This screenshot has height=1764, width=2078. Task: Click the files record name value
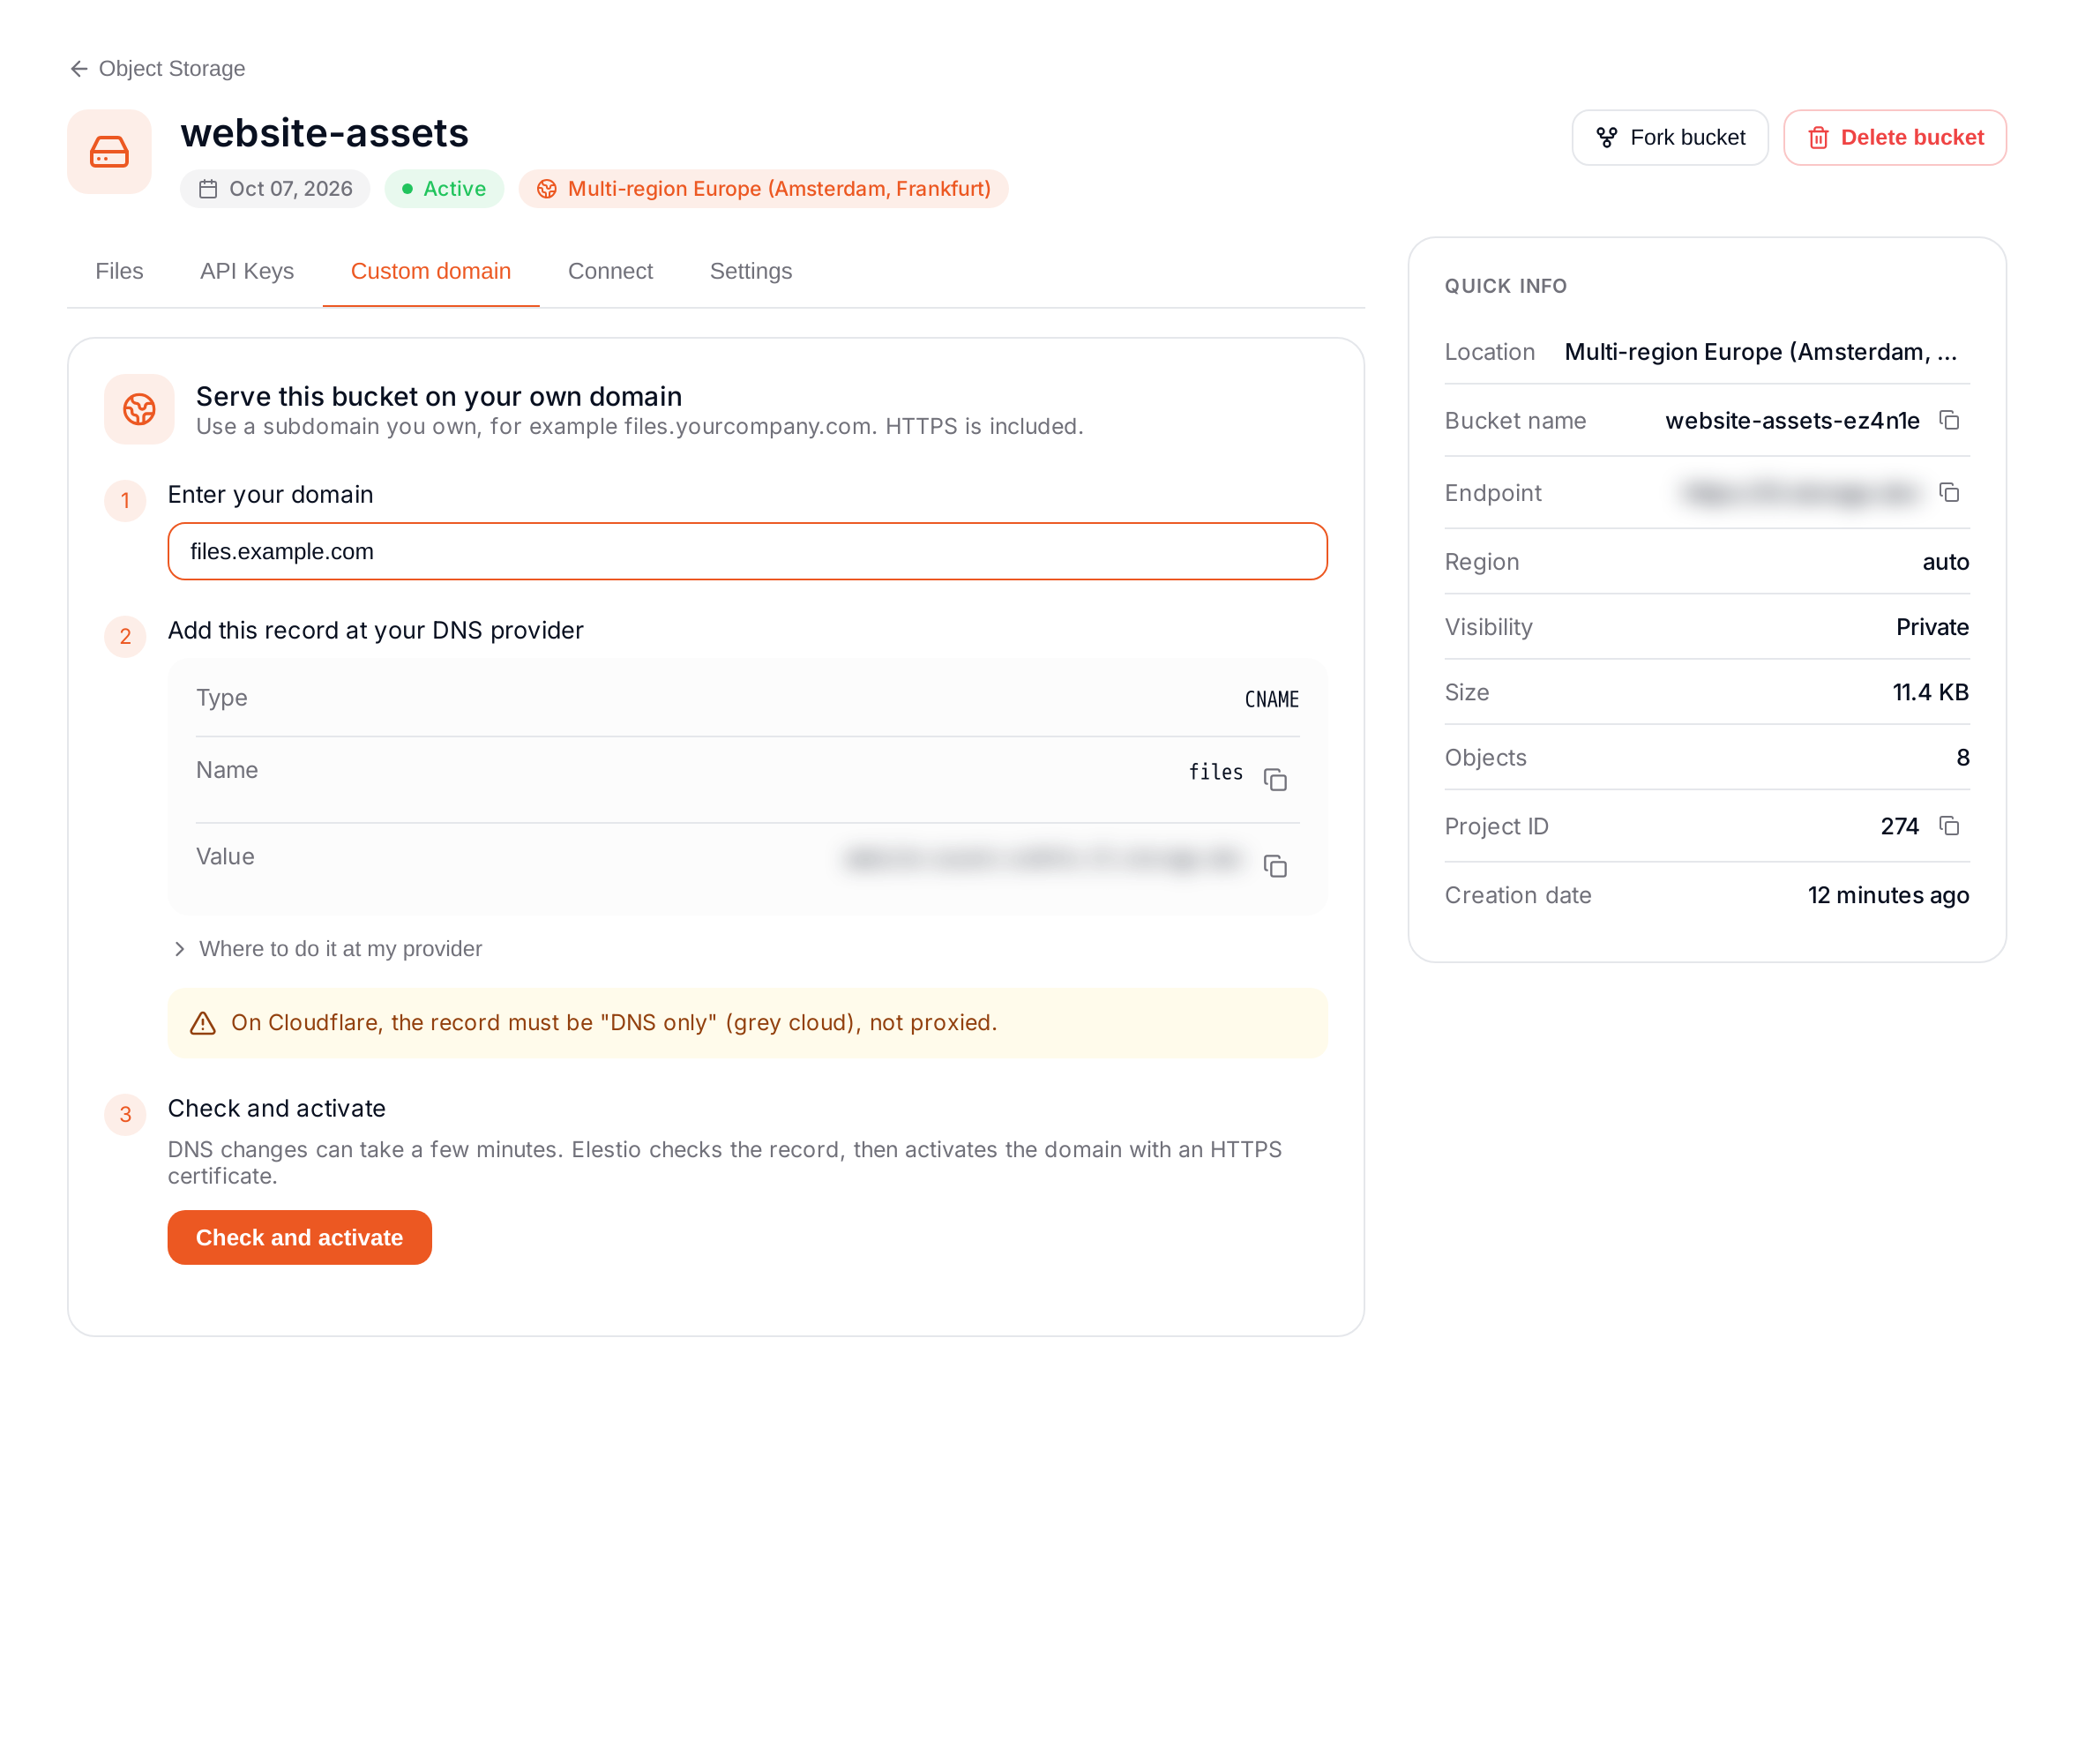tap(1215, 772)
